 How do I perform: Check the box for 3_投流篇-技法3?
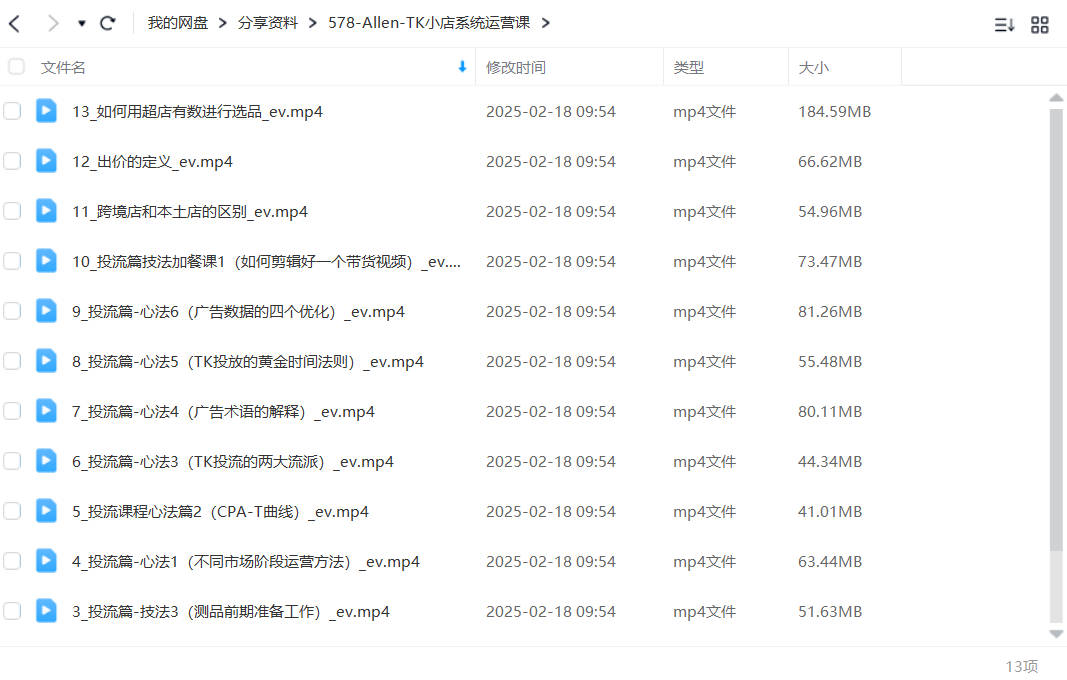pos(12,611)
